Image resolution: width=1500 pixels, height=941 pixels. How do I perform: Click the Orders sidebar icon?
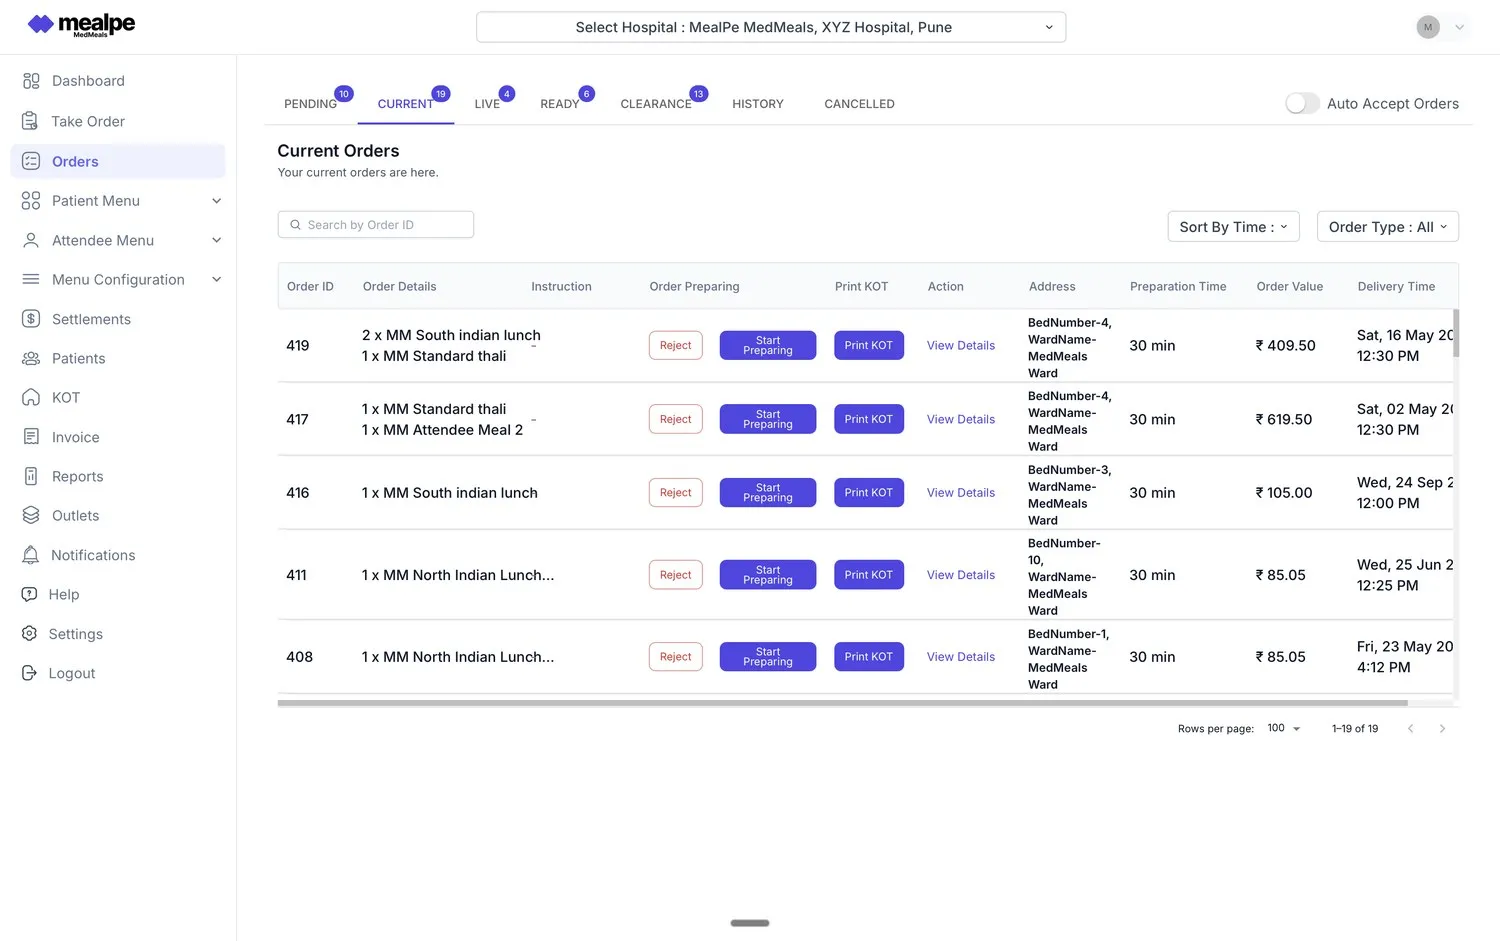pos(31,161)
